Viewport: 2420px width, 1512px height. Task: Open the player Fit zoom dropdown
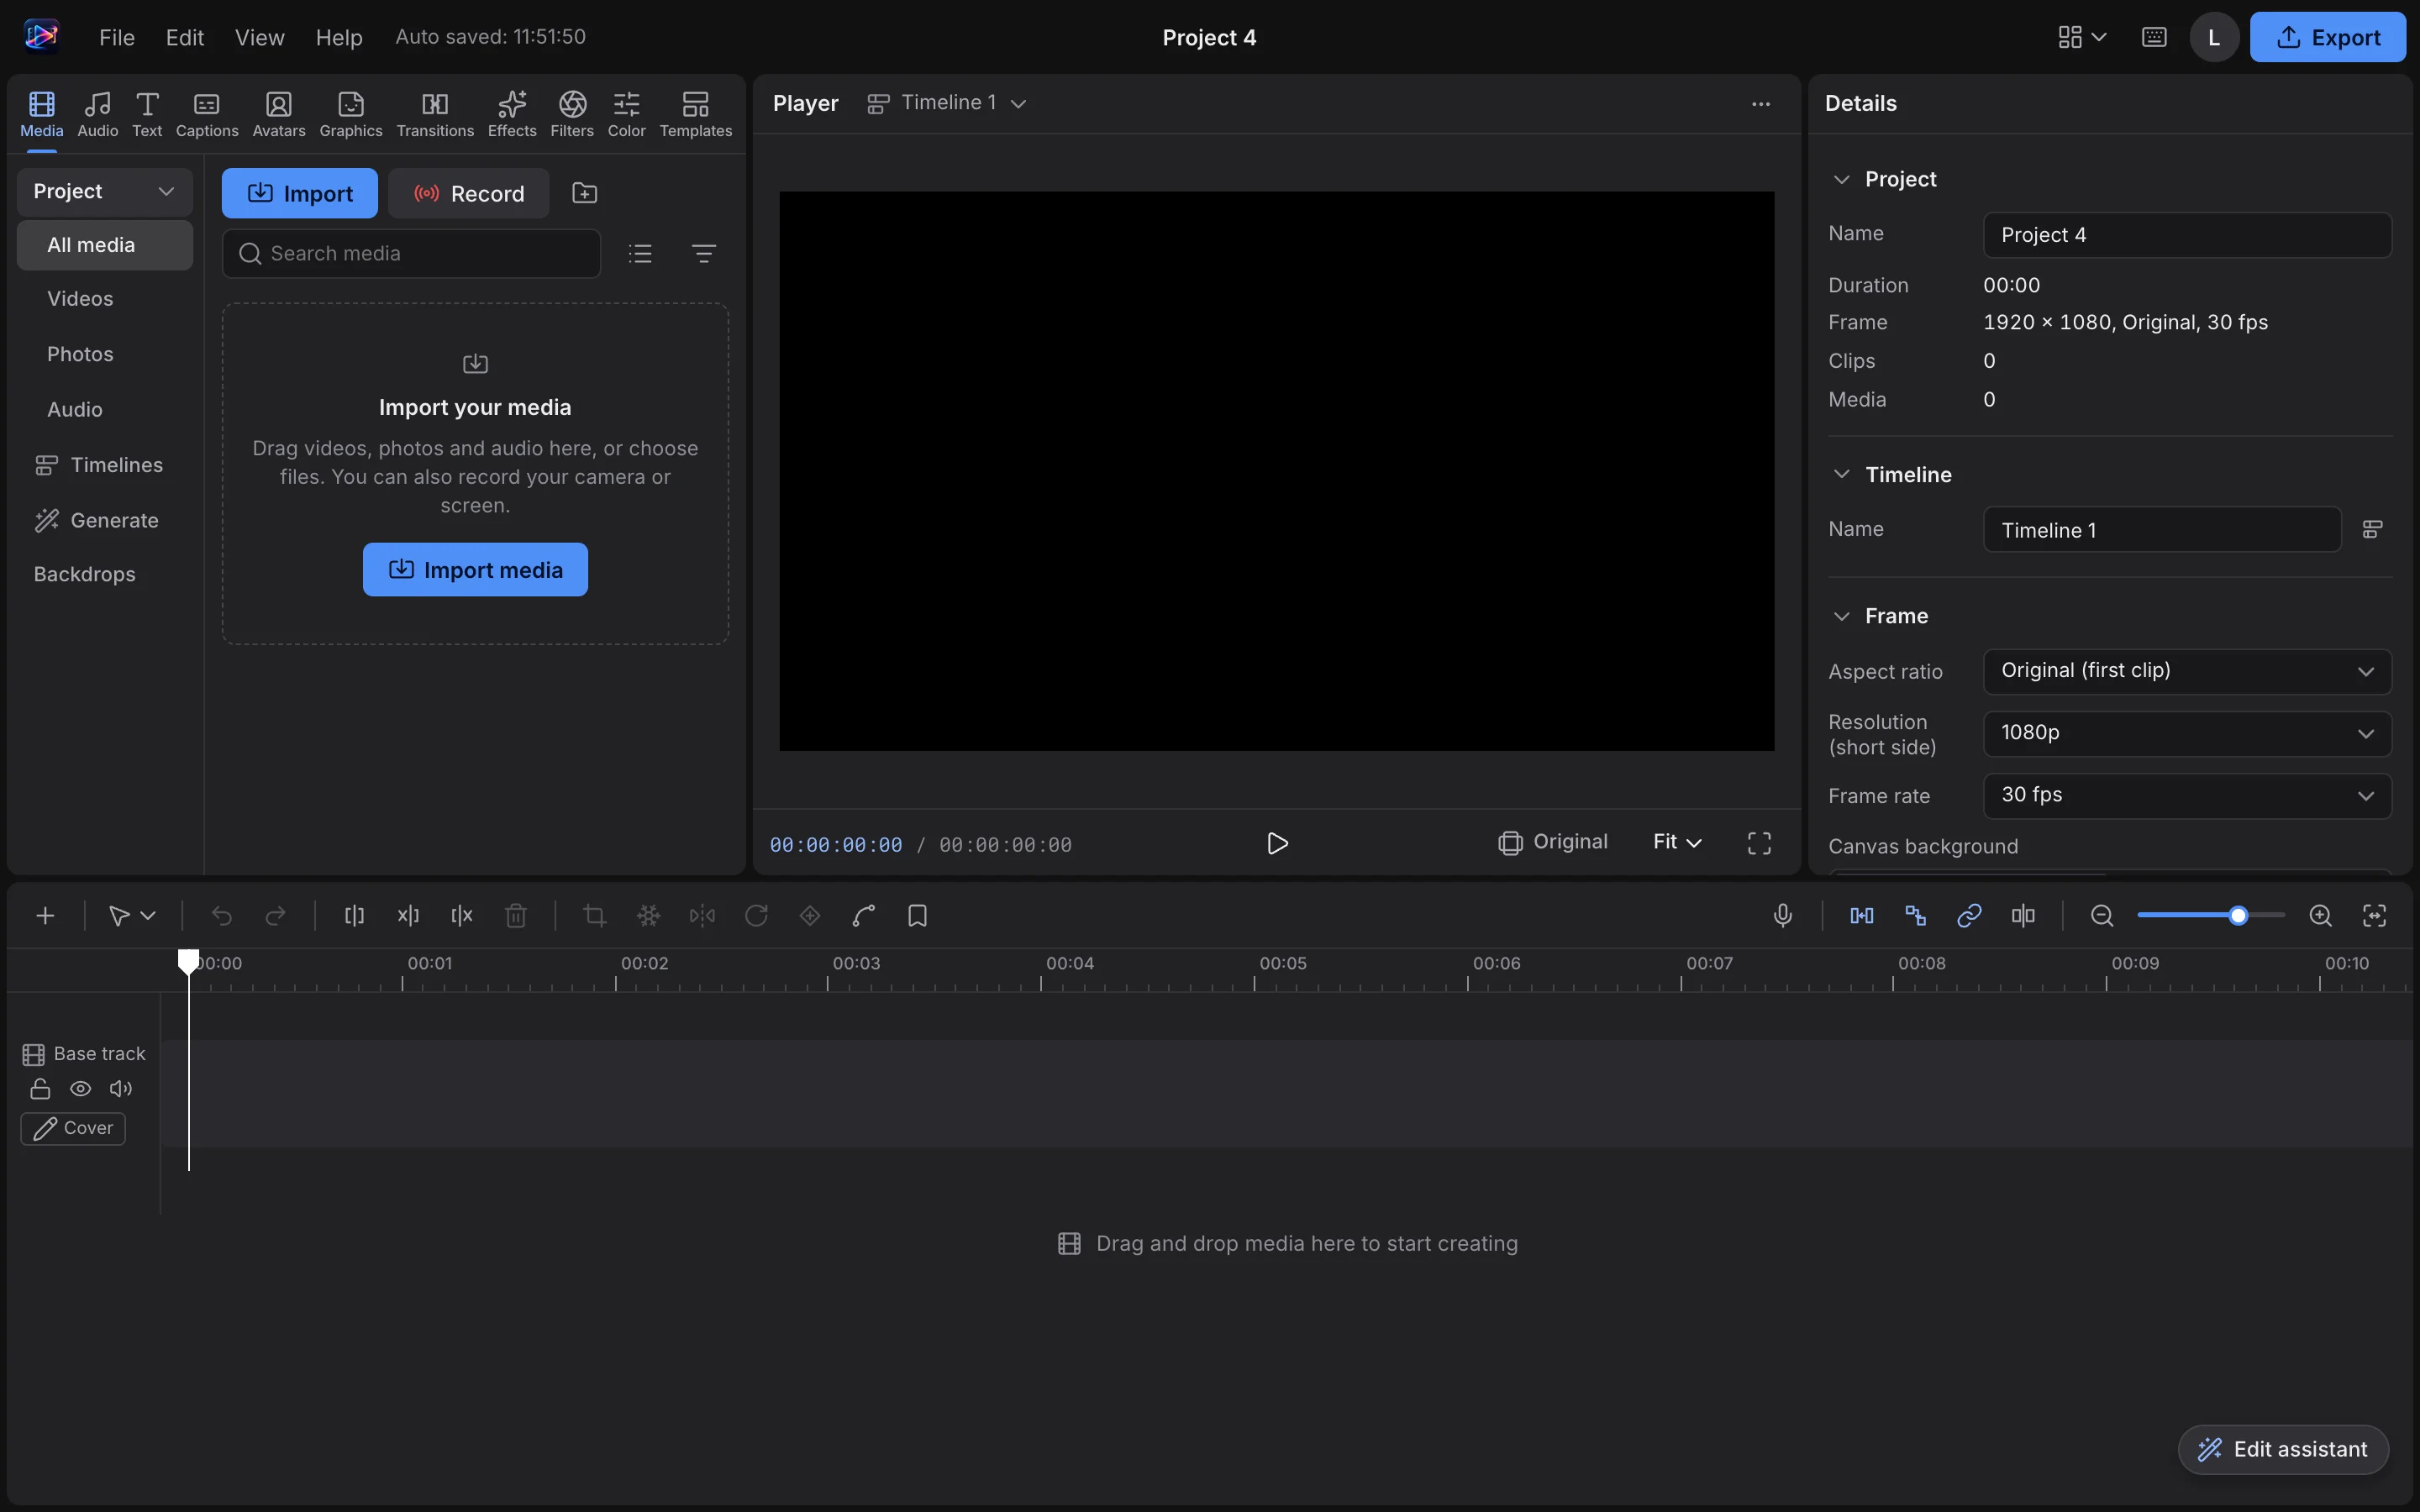pos(1677,843)
